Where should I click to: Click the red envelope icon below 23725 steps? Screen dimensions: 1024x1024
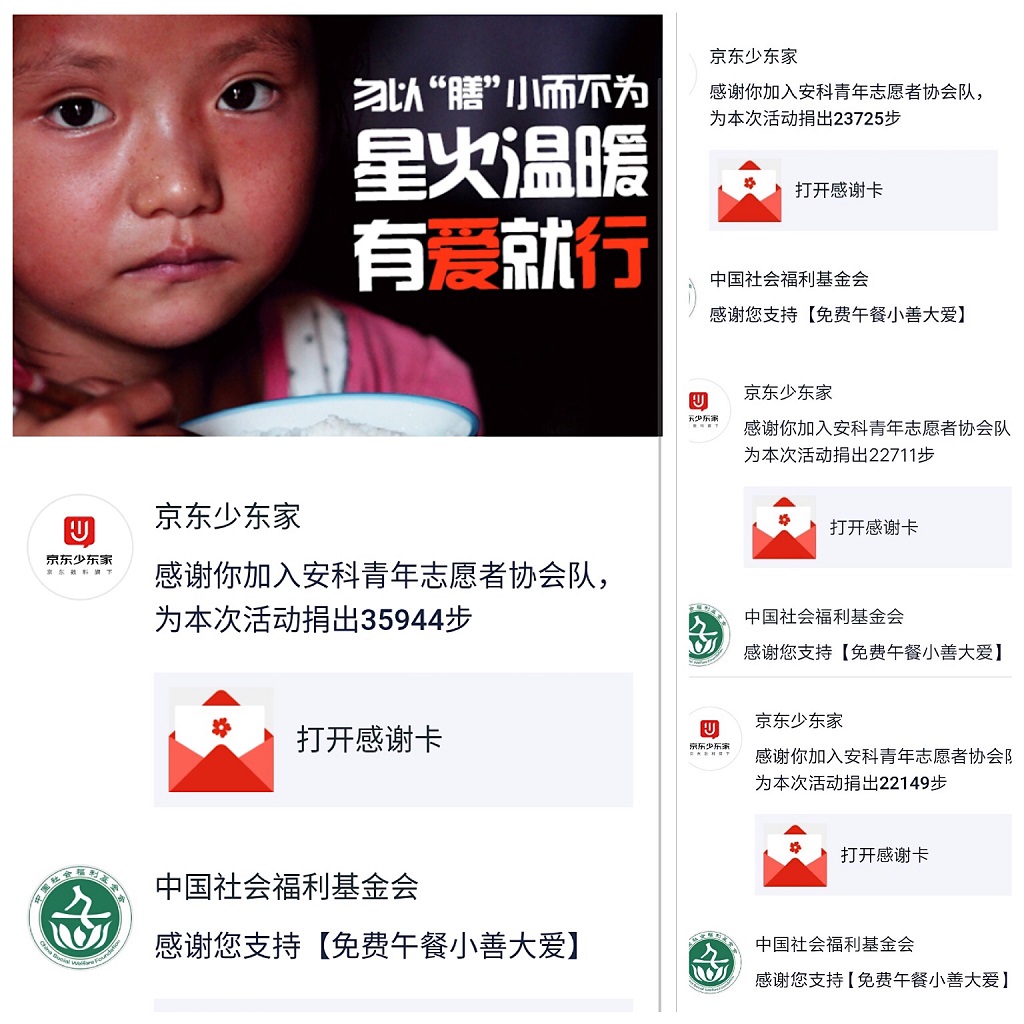[749, 191]
